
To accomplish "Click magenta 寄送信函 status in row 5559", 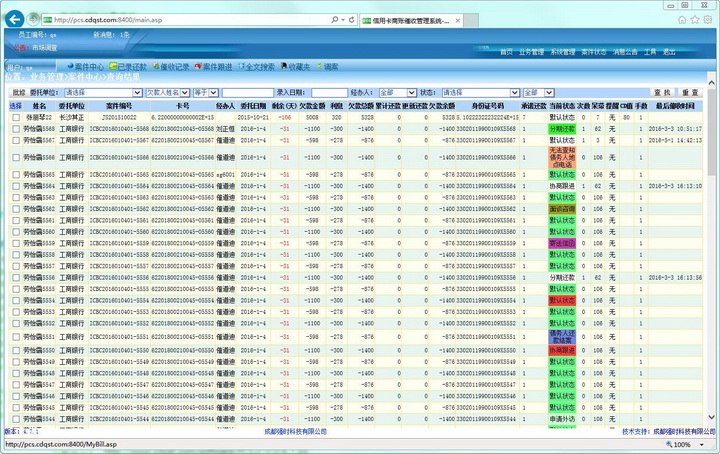I will pyautogui.click(x=562, y=243).
